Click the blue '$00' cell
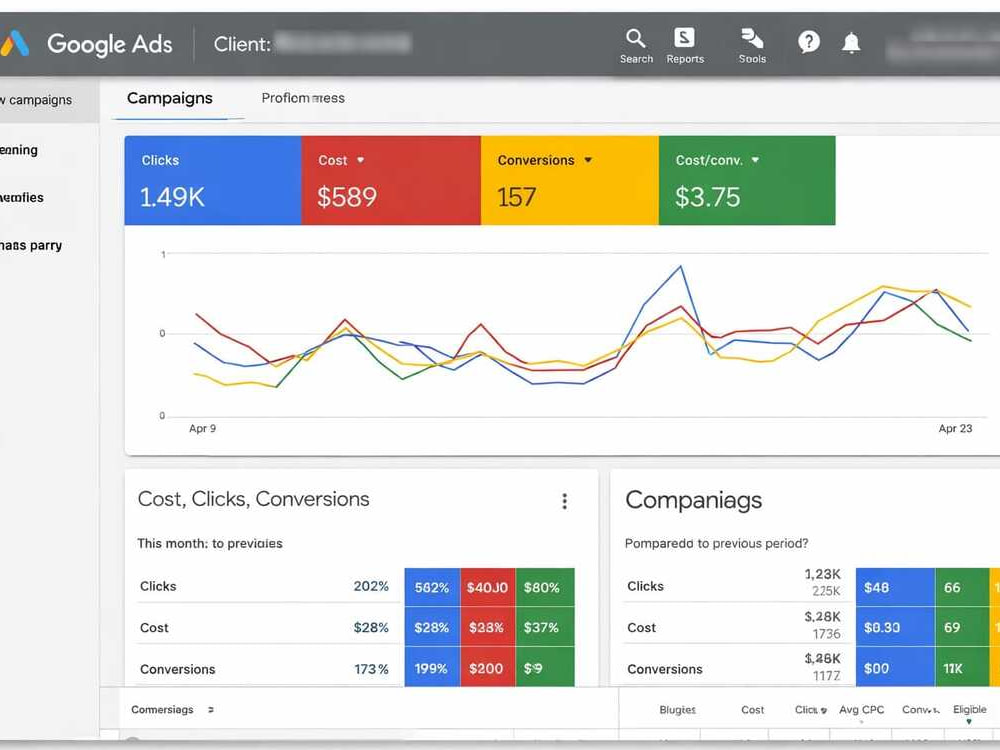This screenshot has width=1000, height=750. (x=895, y=668)
